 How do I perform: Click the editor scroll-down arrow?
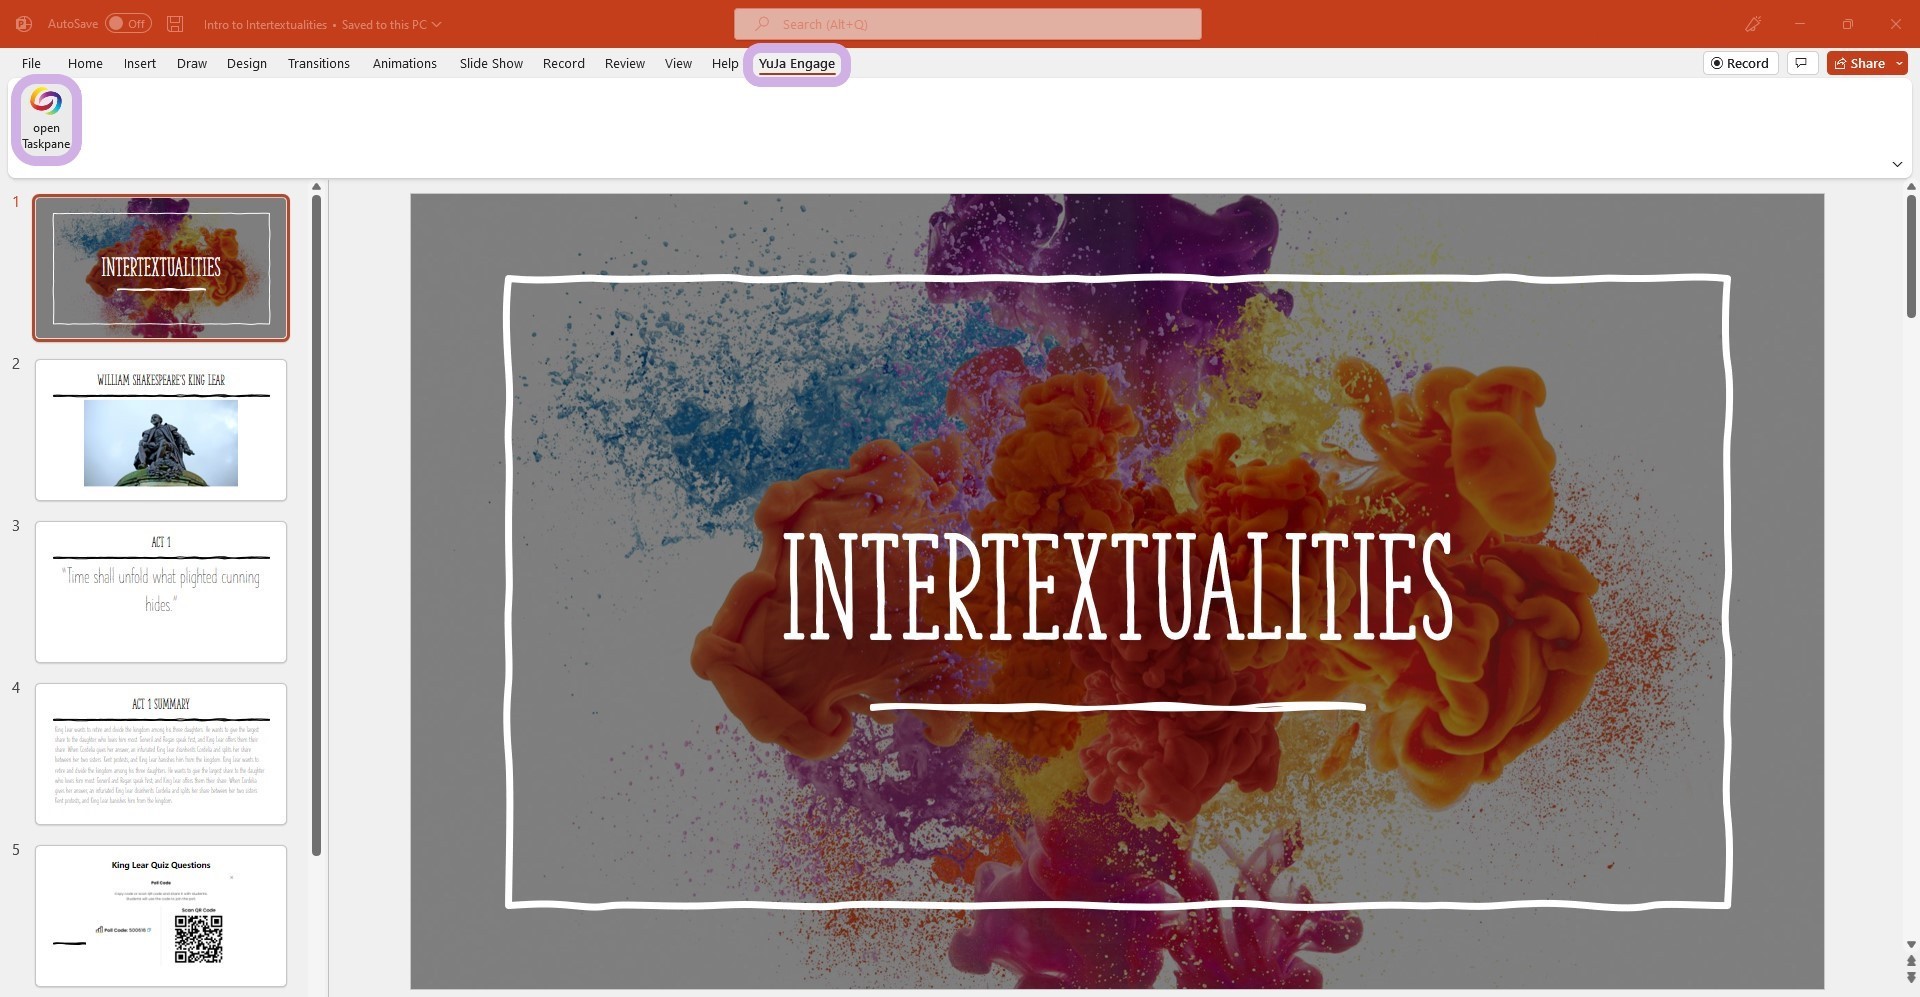click(1911, 944)
